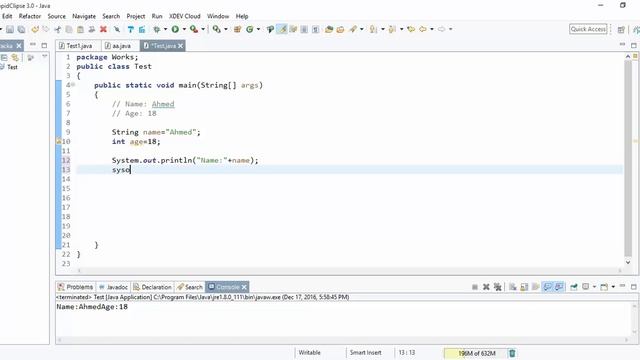Click the heap status memory bar
Image resolution: width=640 pixels, height=360 pixels.
[475, 353]
